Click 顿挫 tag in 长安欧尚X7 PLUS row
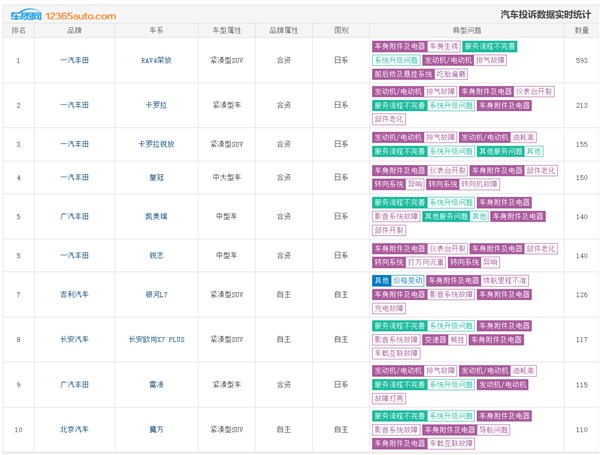 (457, 340)
